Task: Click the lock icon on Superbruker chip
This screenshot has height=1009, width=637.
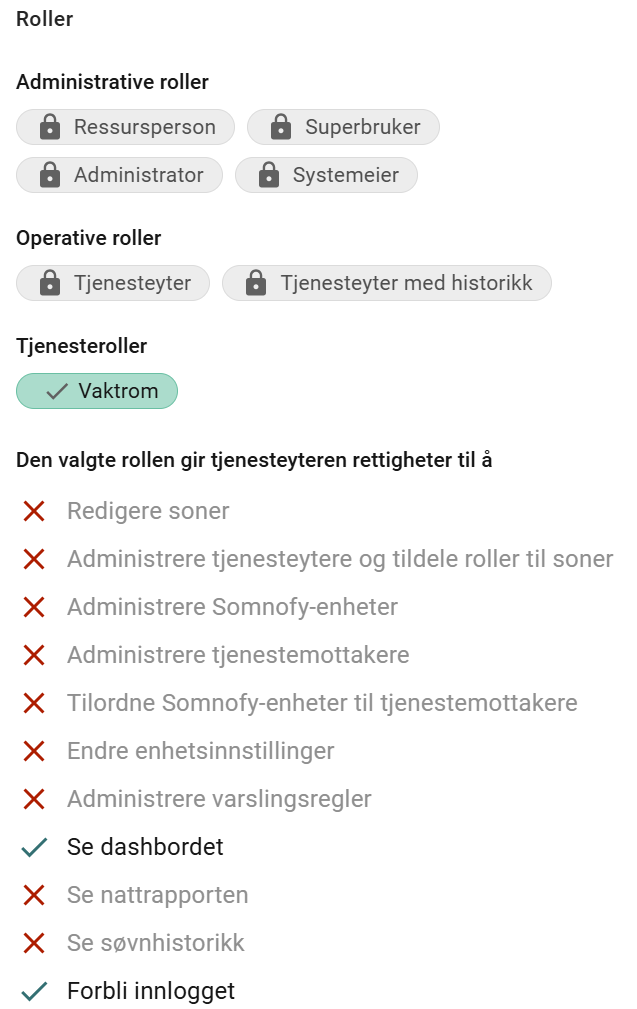Action: pos(281,127)
